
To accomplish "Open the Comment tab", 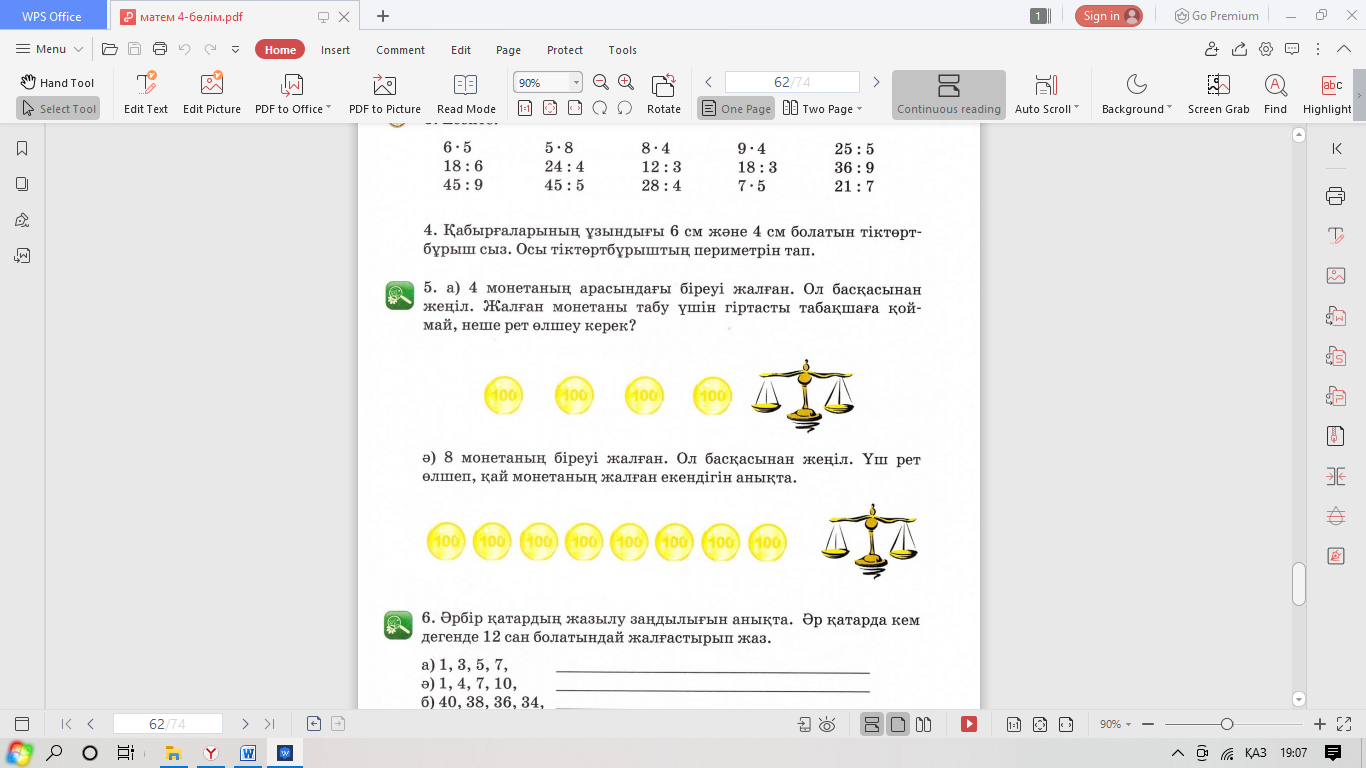I will [400, 50].
